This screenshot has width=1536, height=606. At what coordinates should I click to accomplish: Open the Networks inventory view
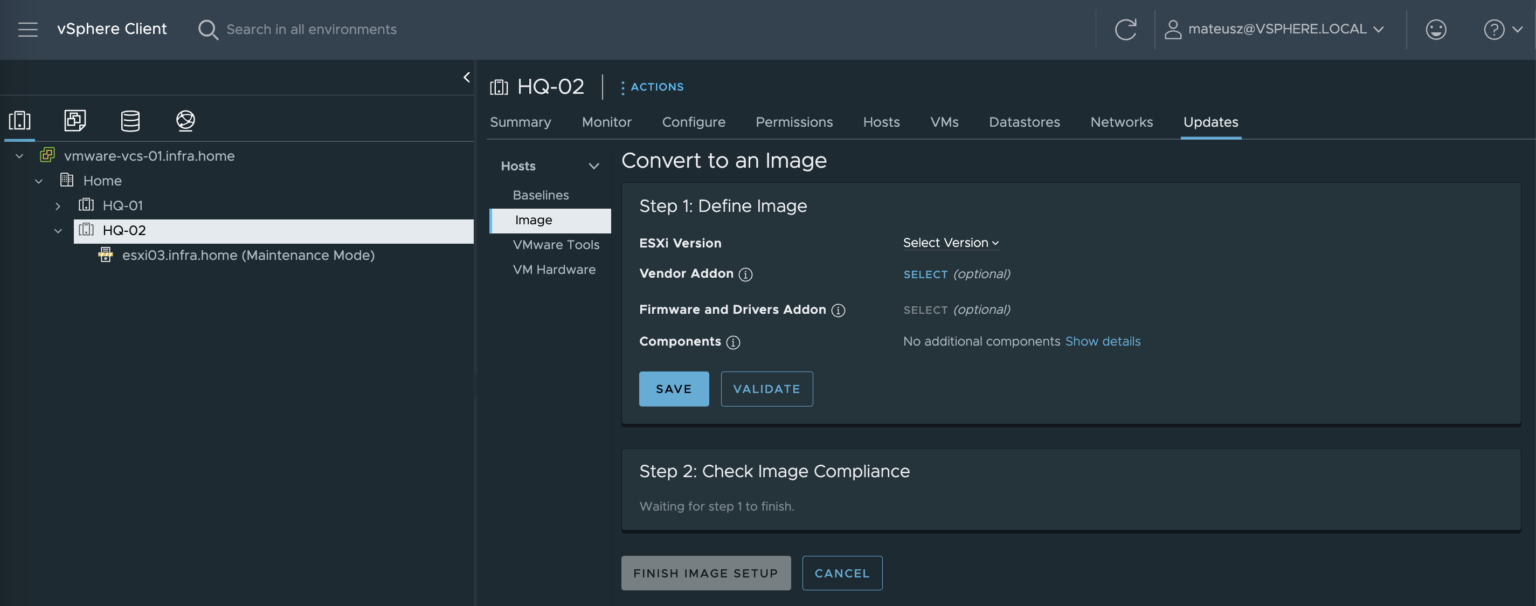[x=185, y=120]
